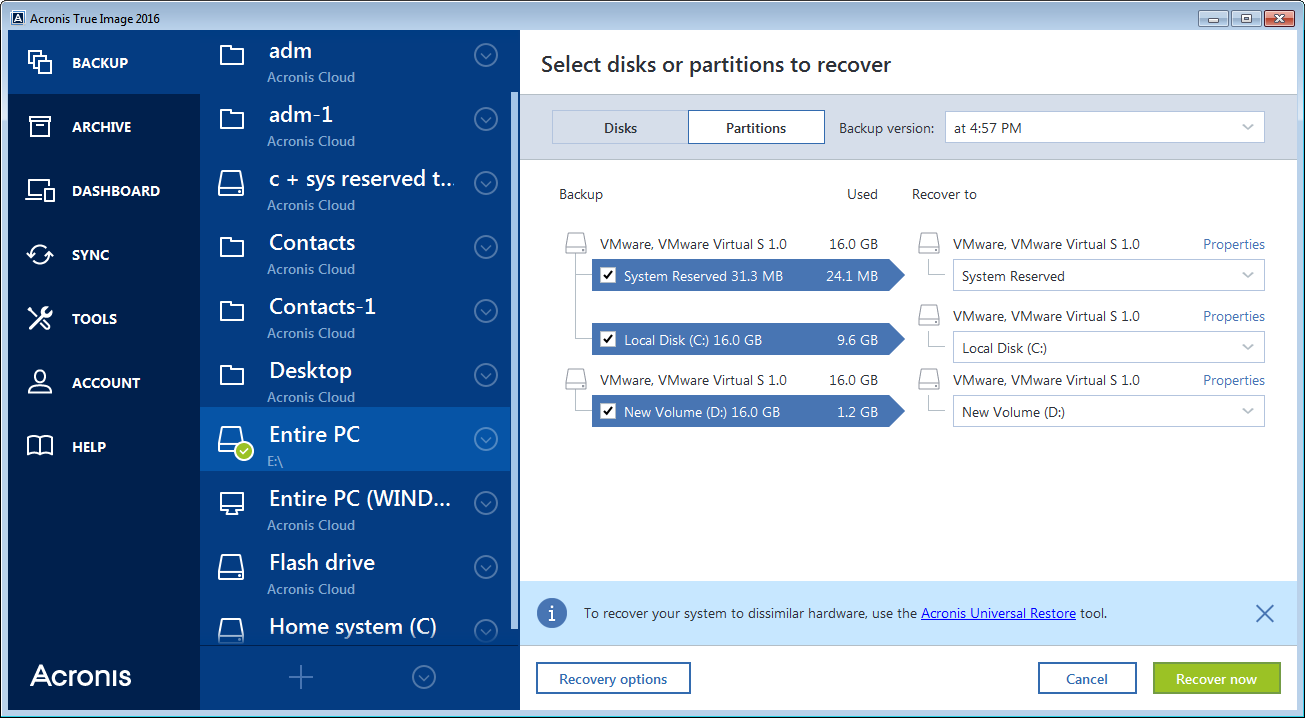Open Tools via wrench icon
The height and width of the screenshot is (718, 1305).
tap(40, 319)
